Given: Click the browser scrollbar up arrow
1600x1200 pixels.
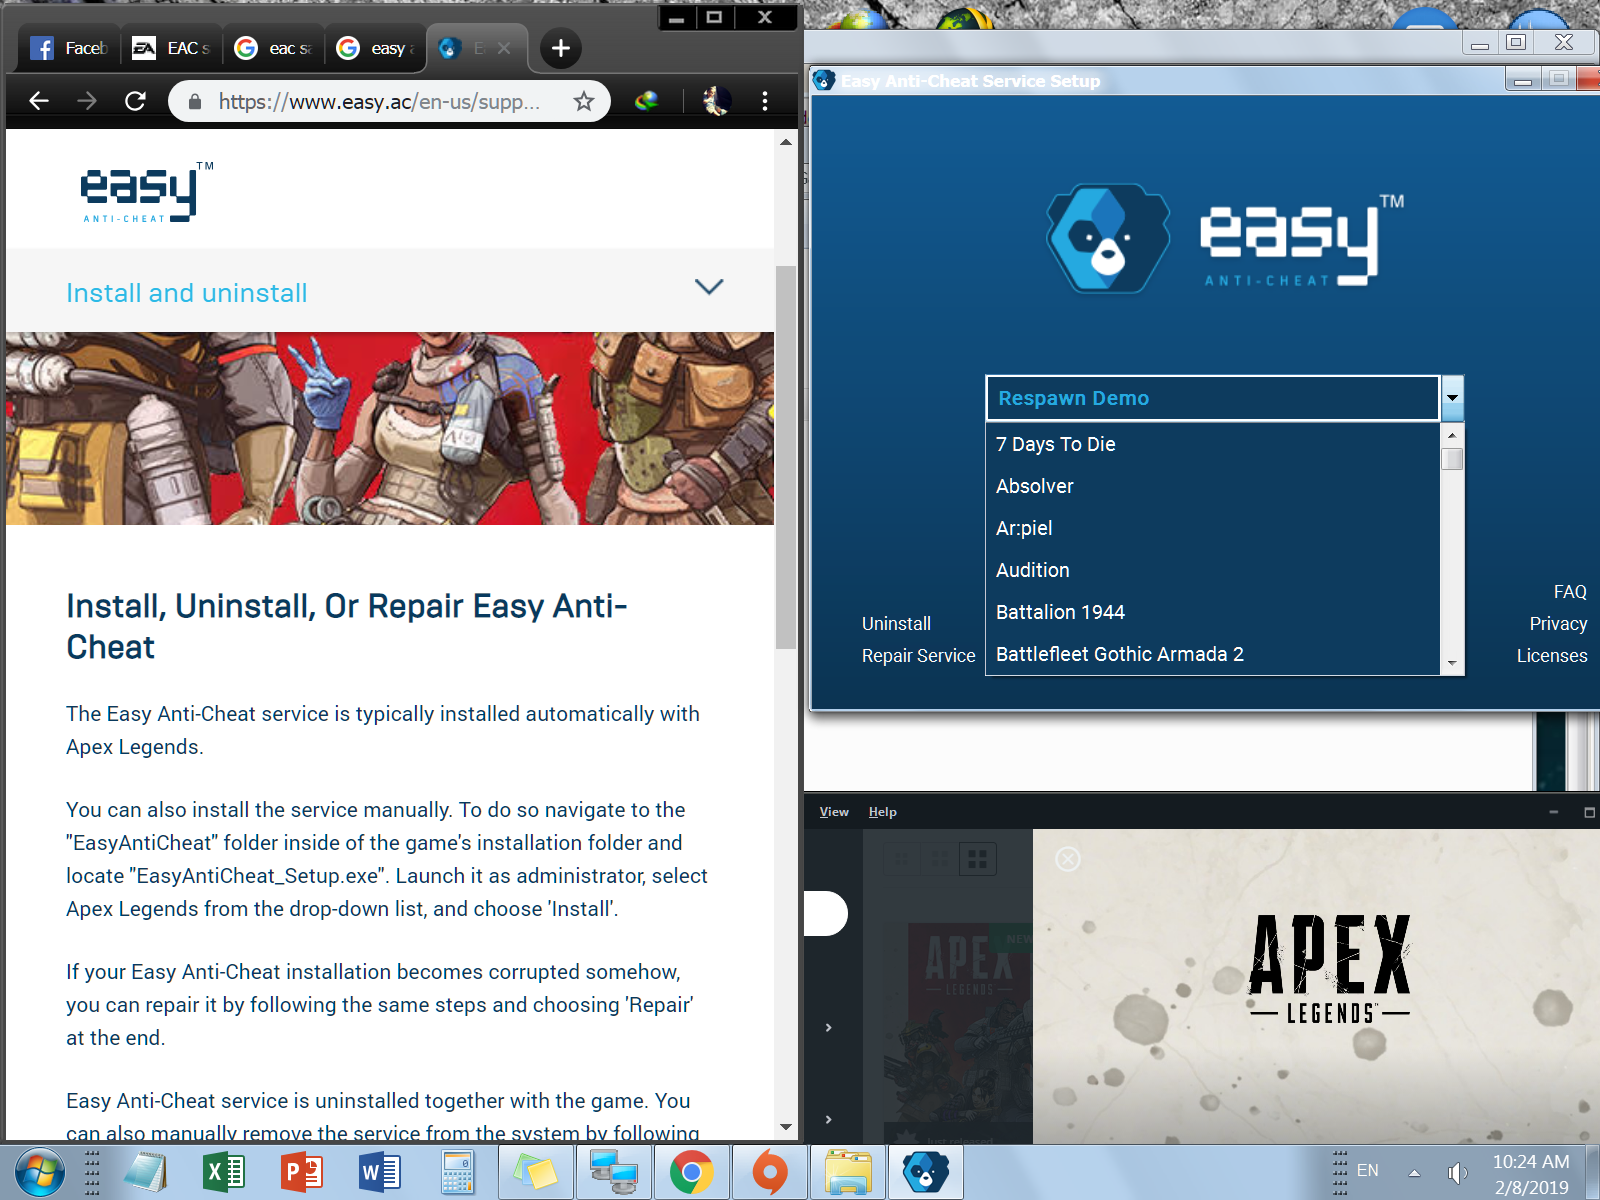Looking at the screenshot, I should [x=786, y=142].
